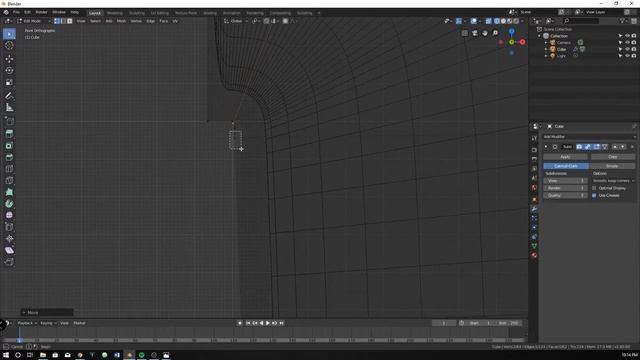Click the green Y axis gizmo handle
Image resolution: width=640 pixels, height=360 pixels.
[511, 42]
